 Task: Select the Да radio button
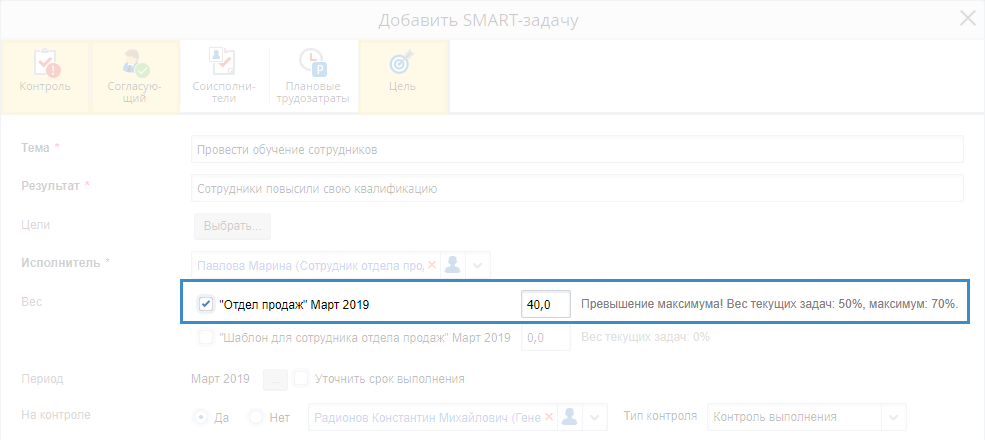(200, 417)
